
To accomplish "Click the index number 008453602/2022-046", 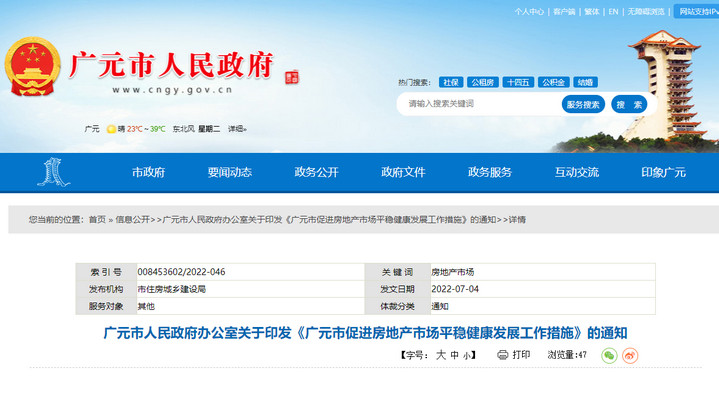I will (182, 272).
